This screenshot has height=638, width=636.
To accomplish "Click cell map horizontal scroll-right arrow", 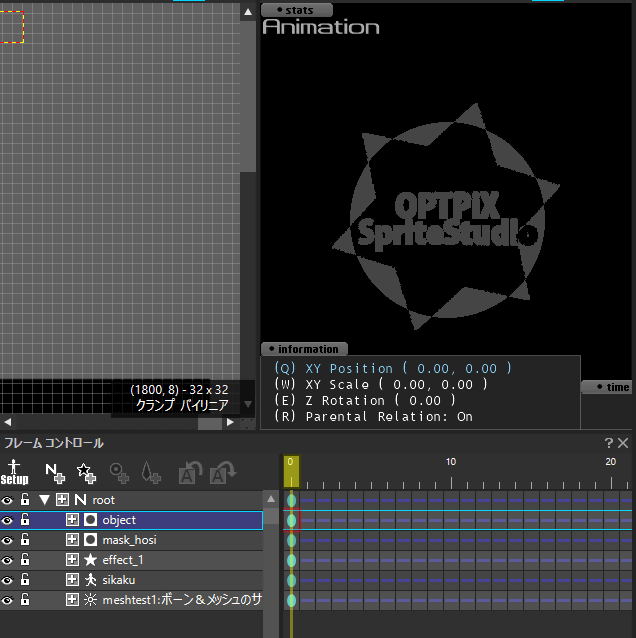I will click(230, 422).
